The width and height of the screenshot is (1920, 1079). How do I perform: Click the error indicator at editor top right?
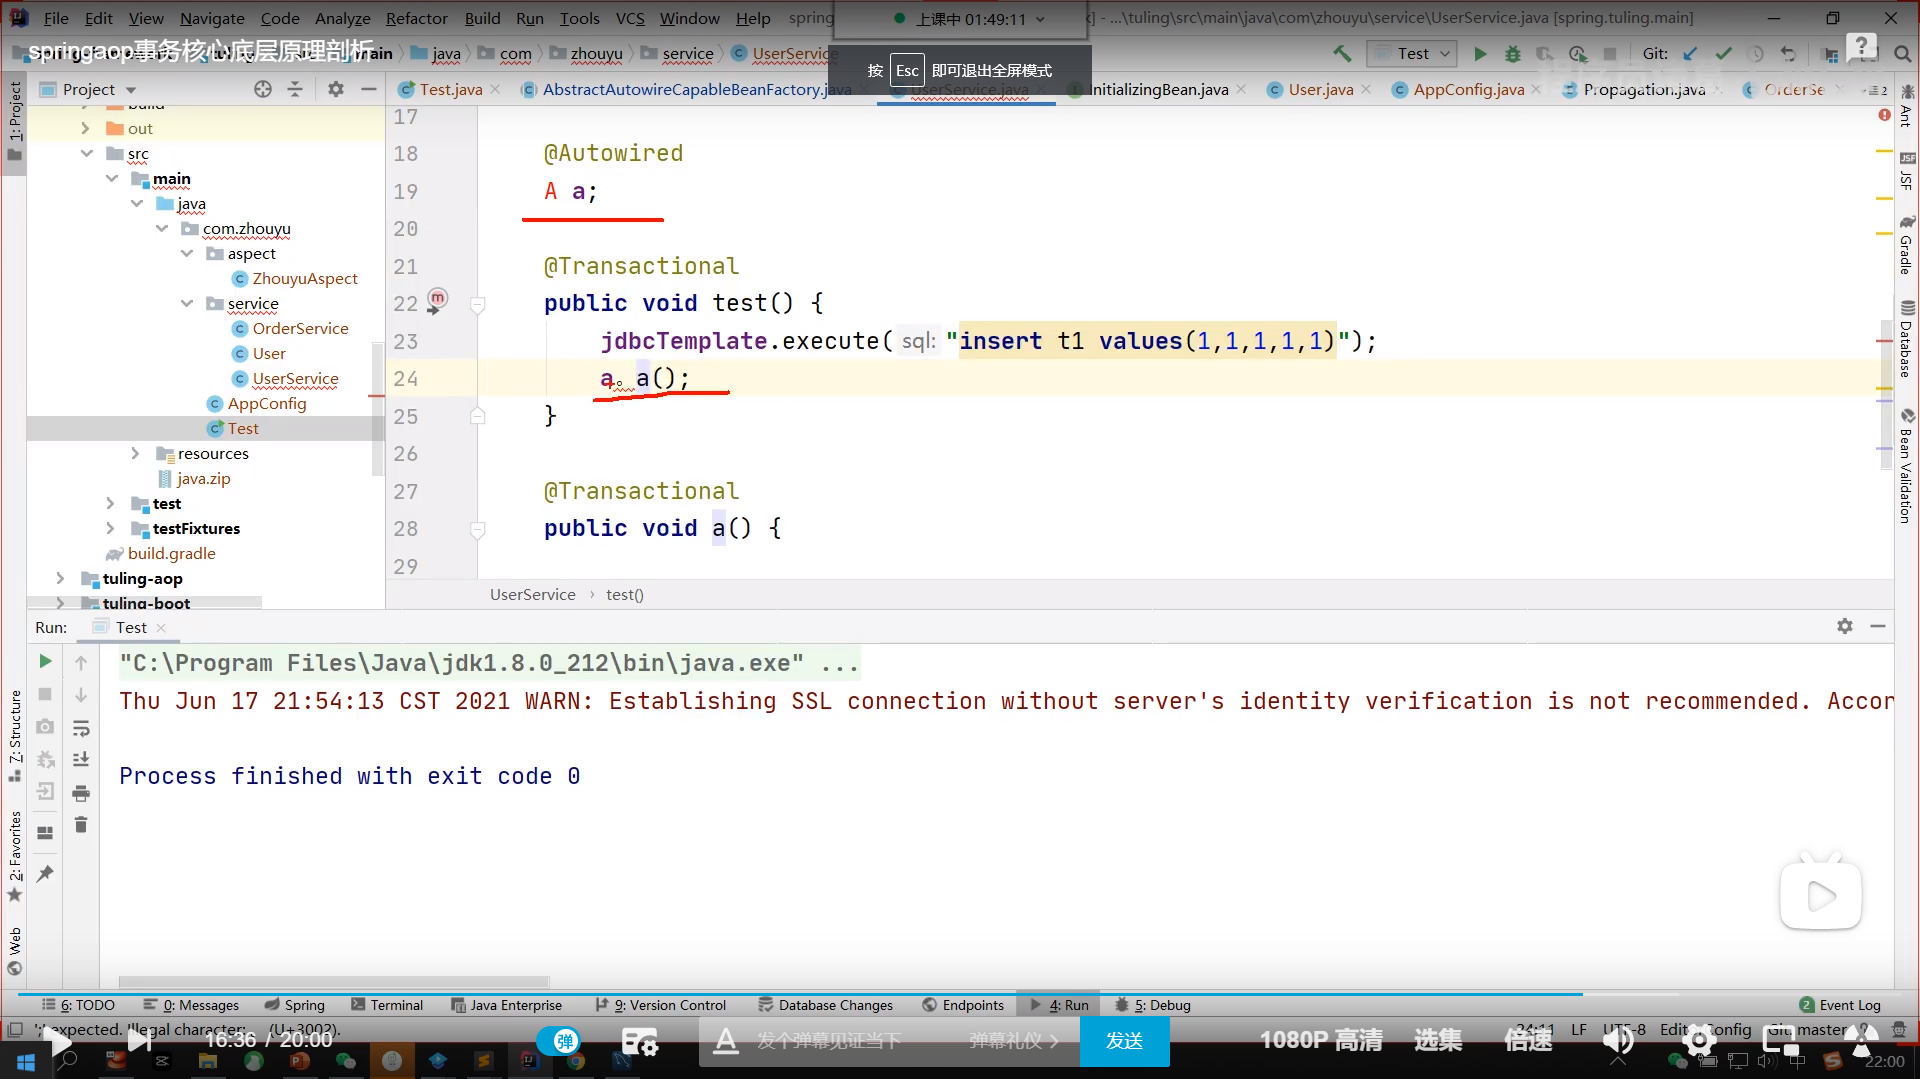[x=1884, y=116]
